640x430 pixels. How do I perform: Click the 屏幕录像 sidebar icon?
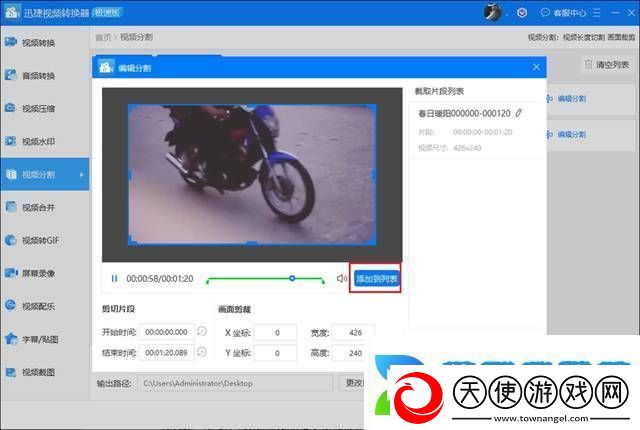[x=11, y=273]
